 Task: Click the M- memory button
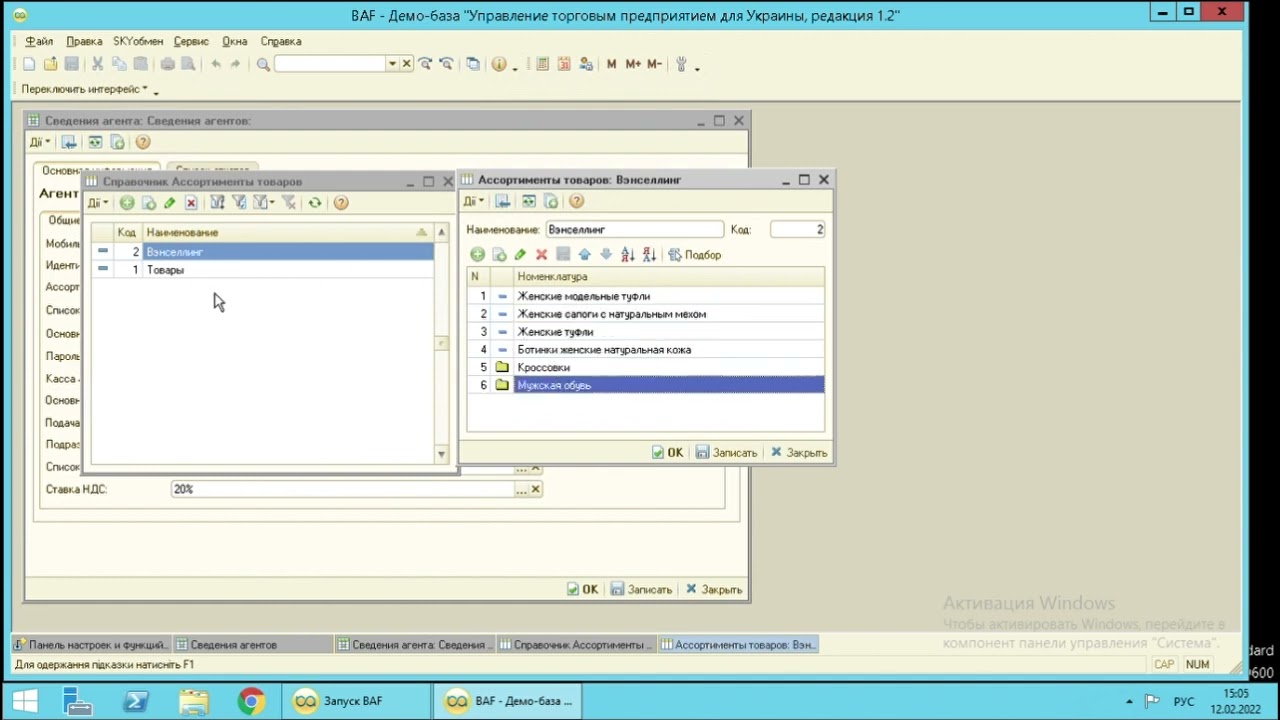[654, 64]
